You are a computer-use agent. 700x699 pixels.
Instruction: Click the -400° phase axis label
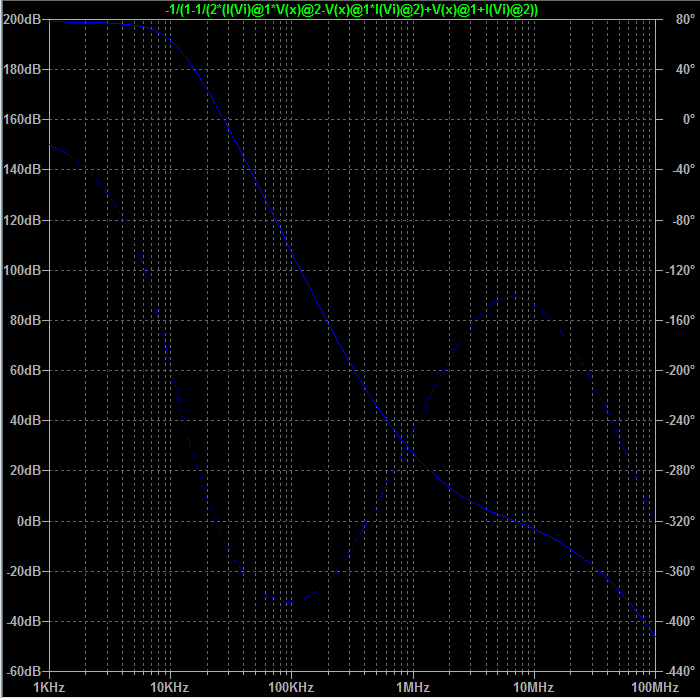tap(680, 621)
